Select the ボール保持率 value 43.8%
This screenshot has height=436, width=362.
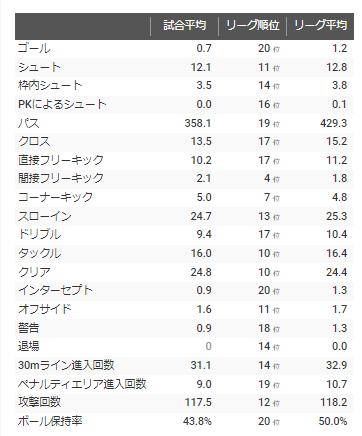[197, 422]
